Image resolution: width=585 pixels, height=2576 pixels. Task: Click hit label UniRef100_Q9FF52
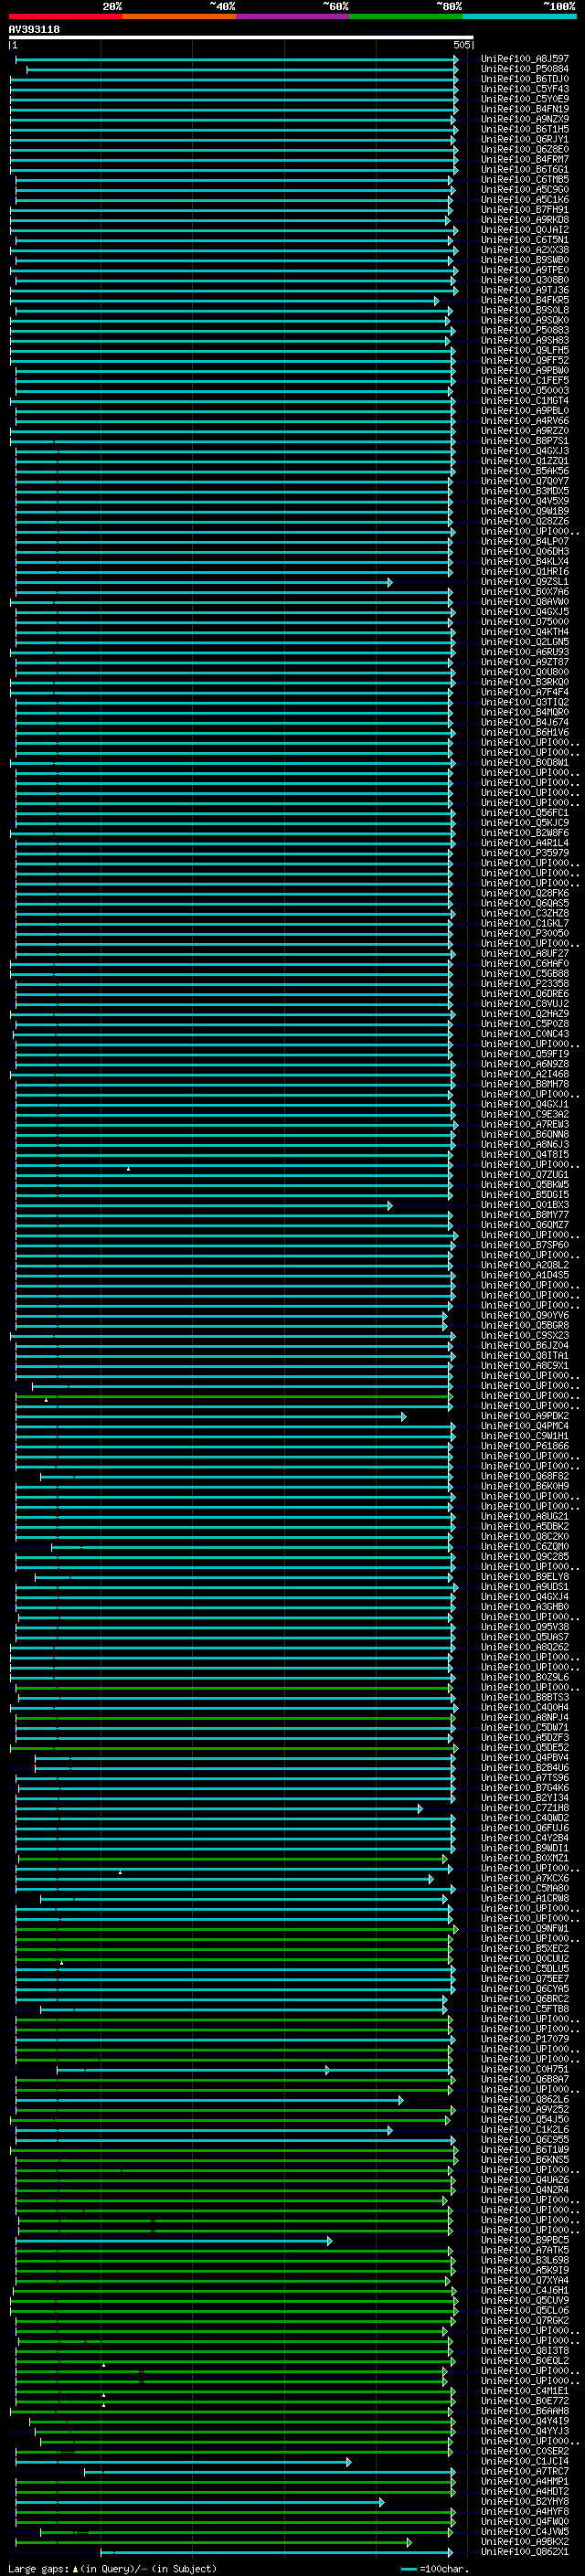(x=524, y=360)
